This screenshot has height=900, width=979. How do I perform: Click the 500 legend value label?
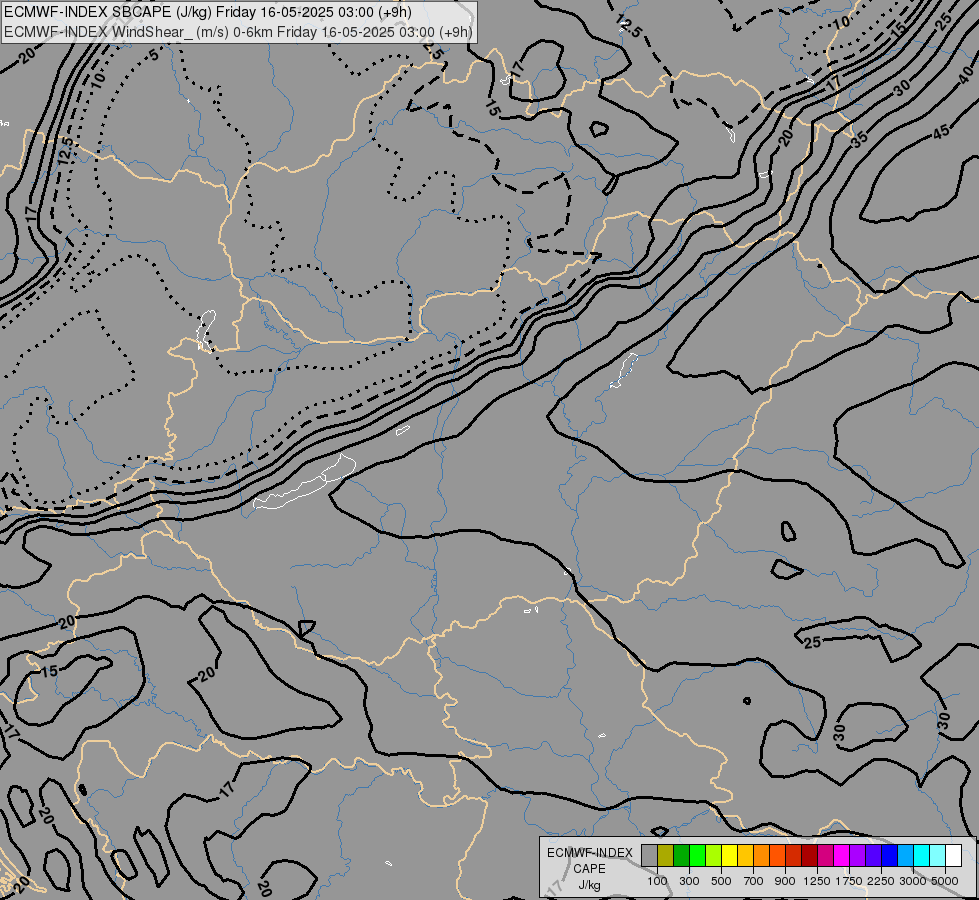(x=721, y=881)
